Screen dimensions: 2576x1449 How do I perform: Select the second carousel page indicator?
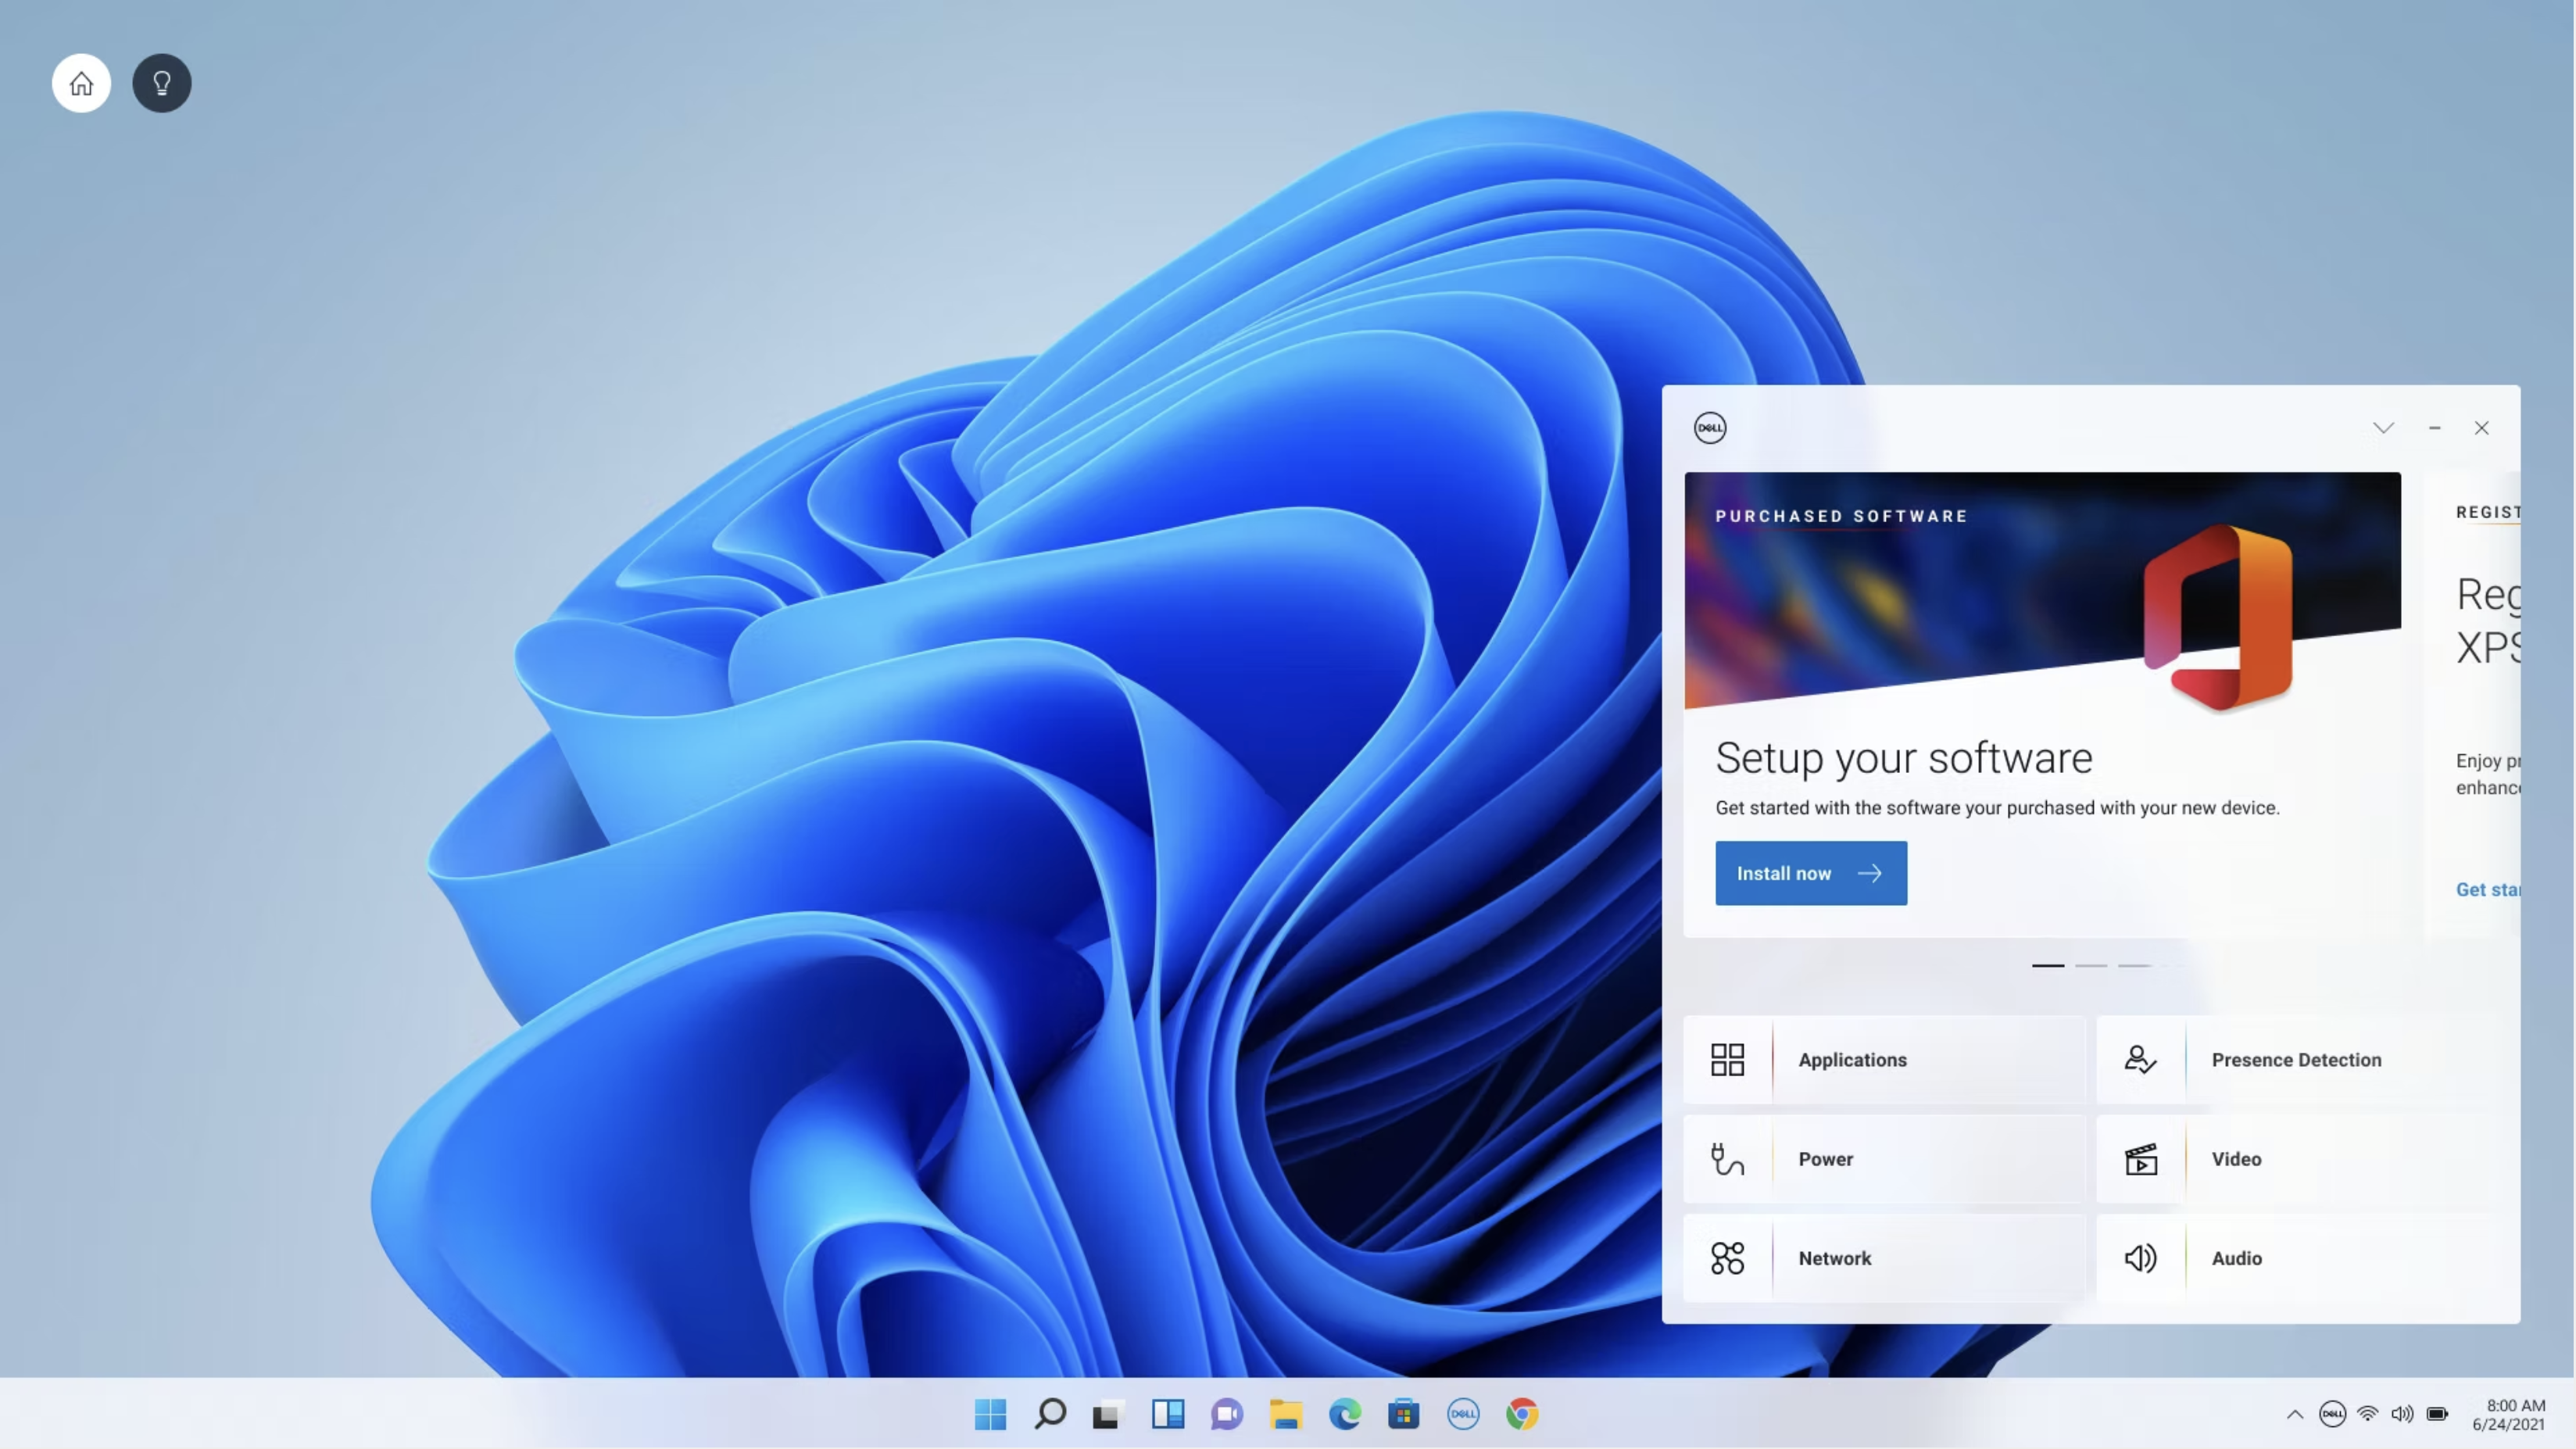pos(2091,965)
